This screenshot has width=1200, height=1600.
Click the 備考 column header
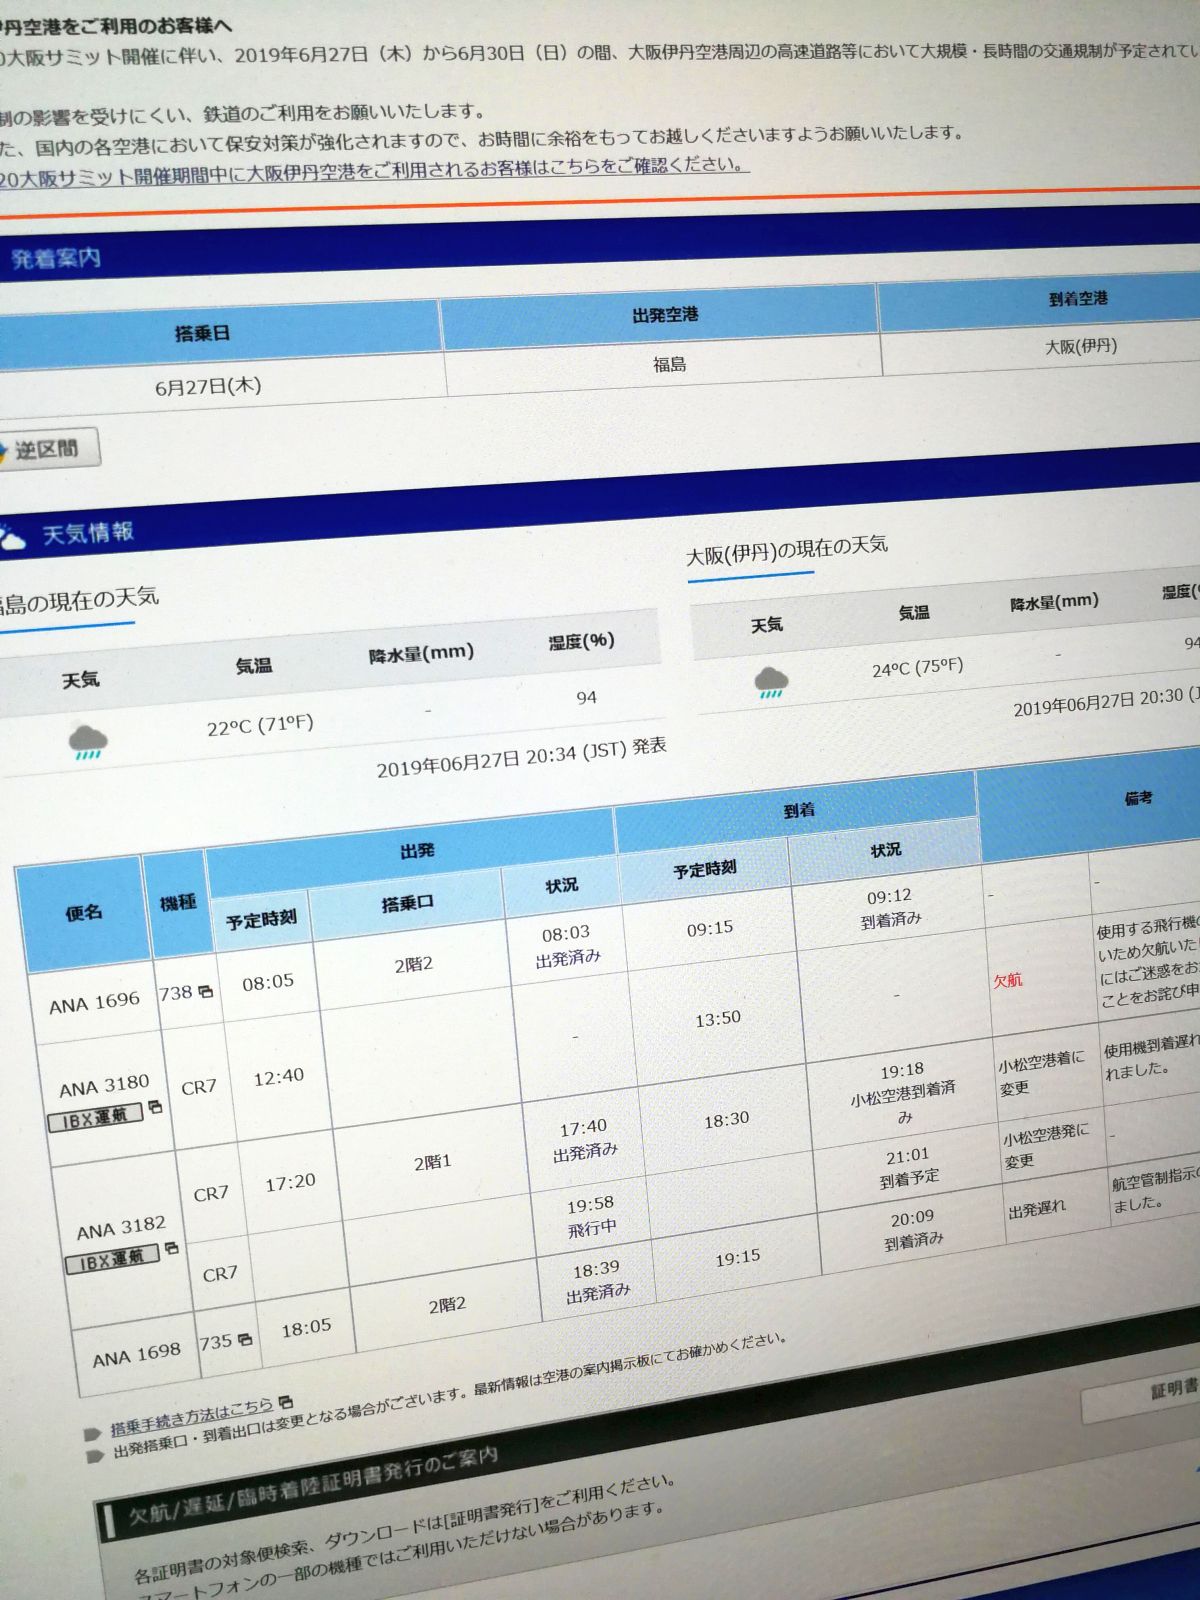1138,798
